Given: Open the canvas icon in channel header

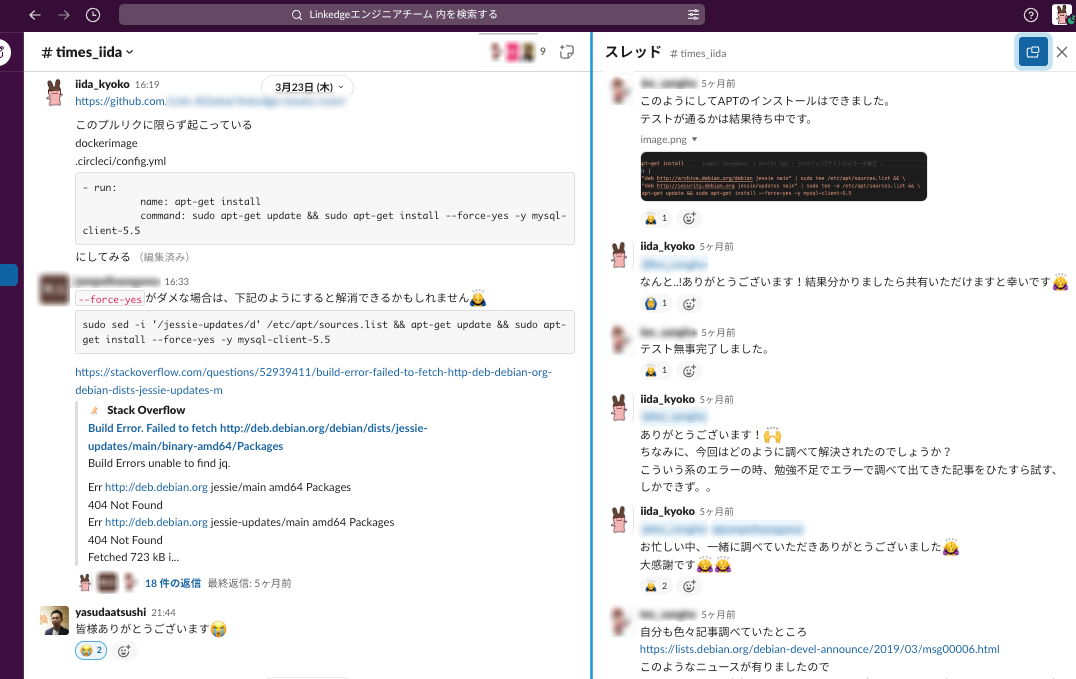Looking at the screenshot, I should (566, 51).
